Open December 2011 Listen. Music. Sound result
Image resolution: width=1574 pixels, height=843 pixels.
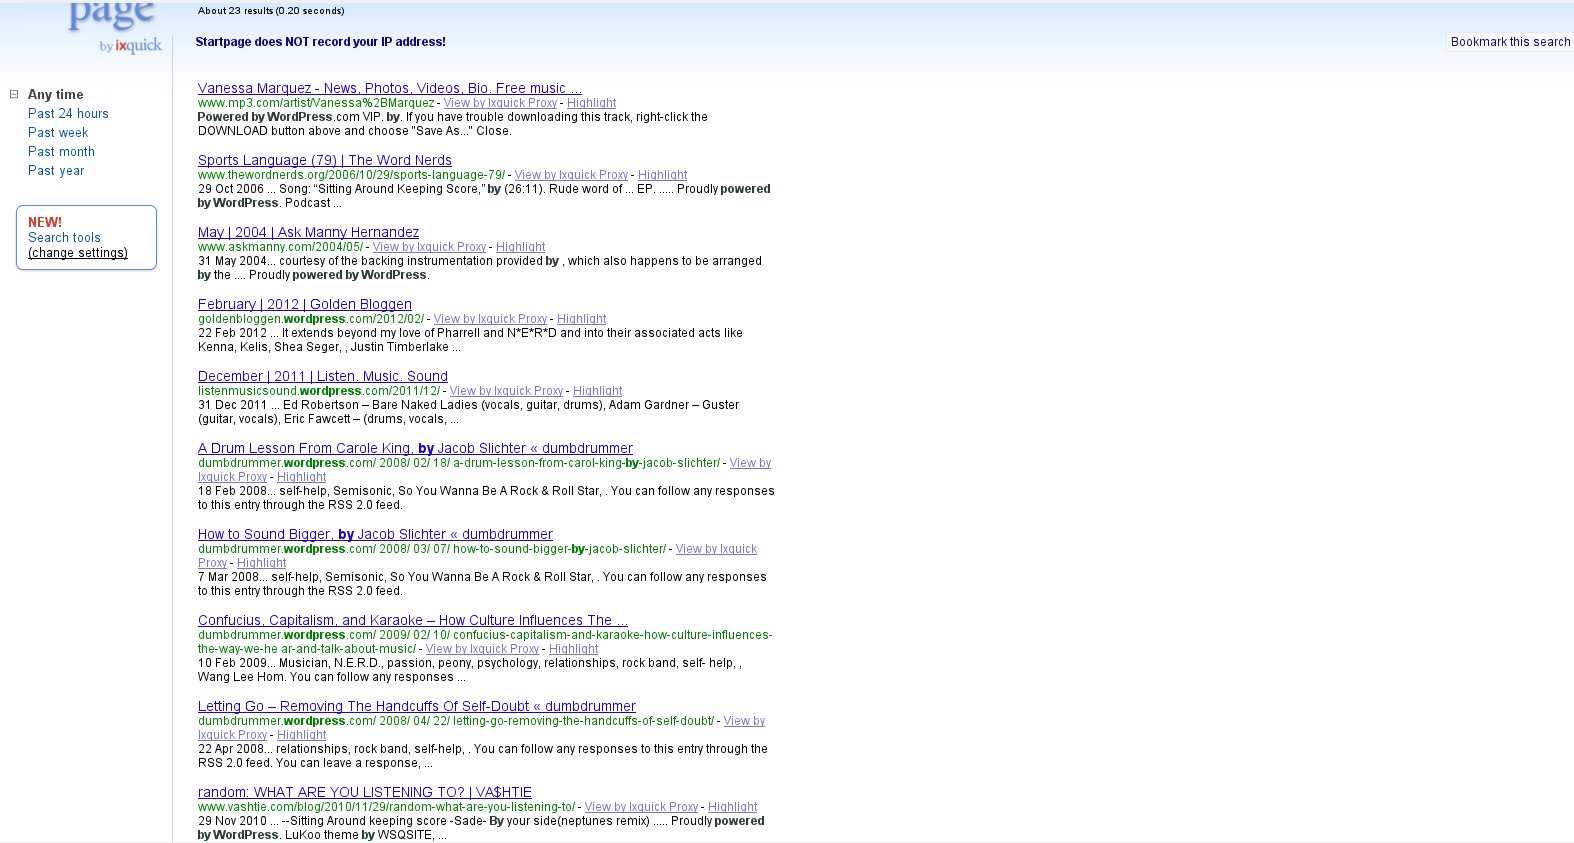(323, 376)
